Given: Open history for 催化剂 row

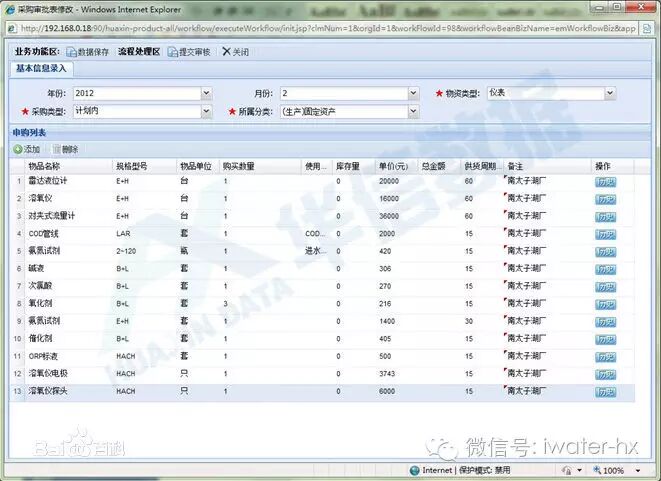Looking at the screenshot, I should 605,339.
